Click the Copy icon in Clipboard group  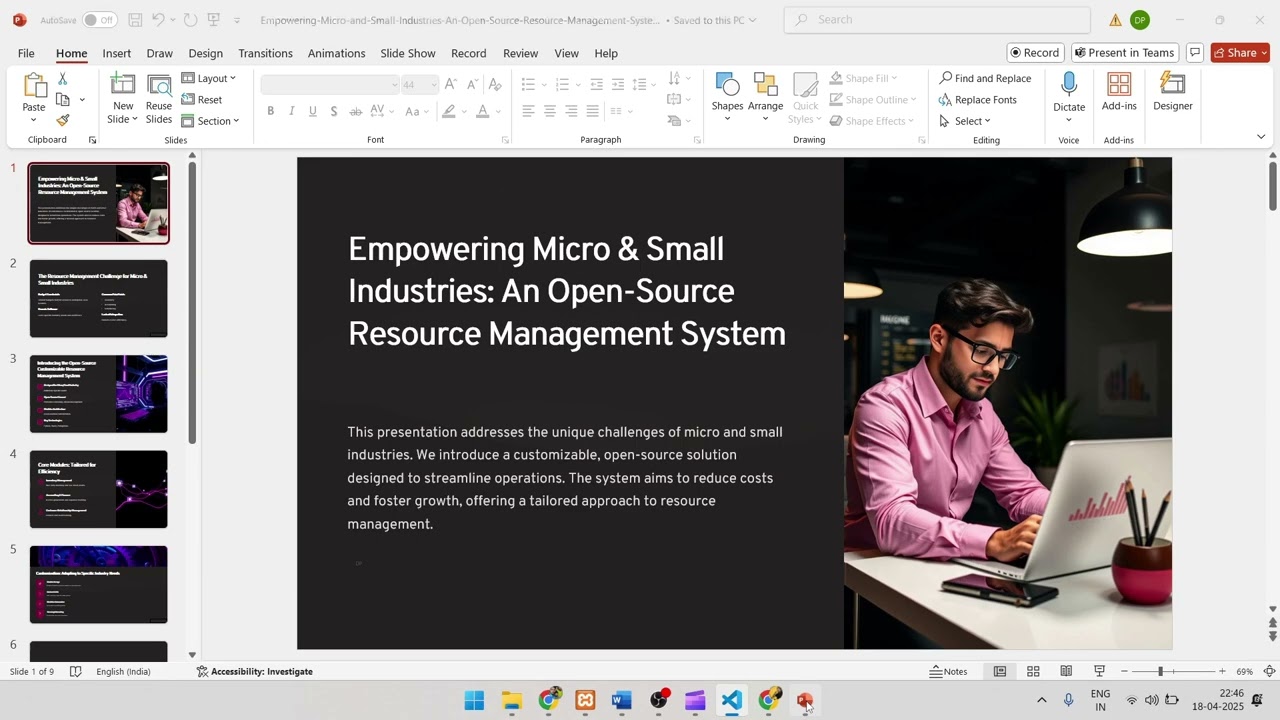pyautogui.click(x=63, y=100)
